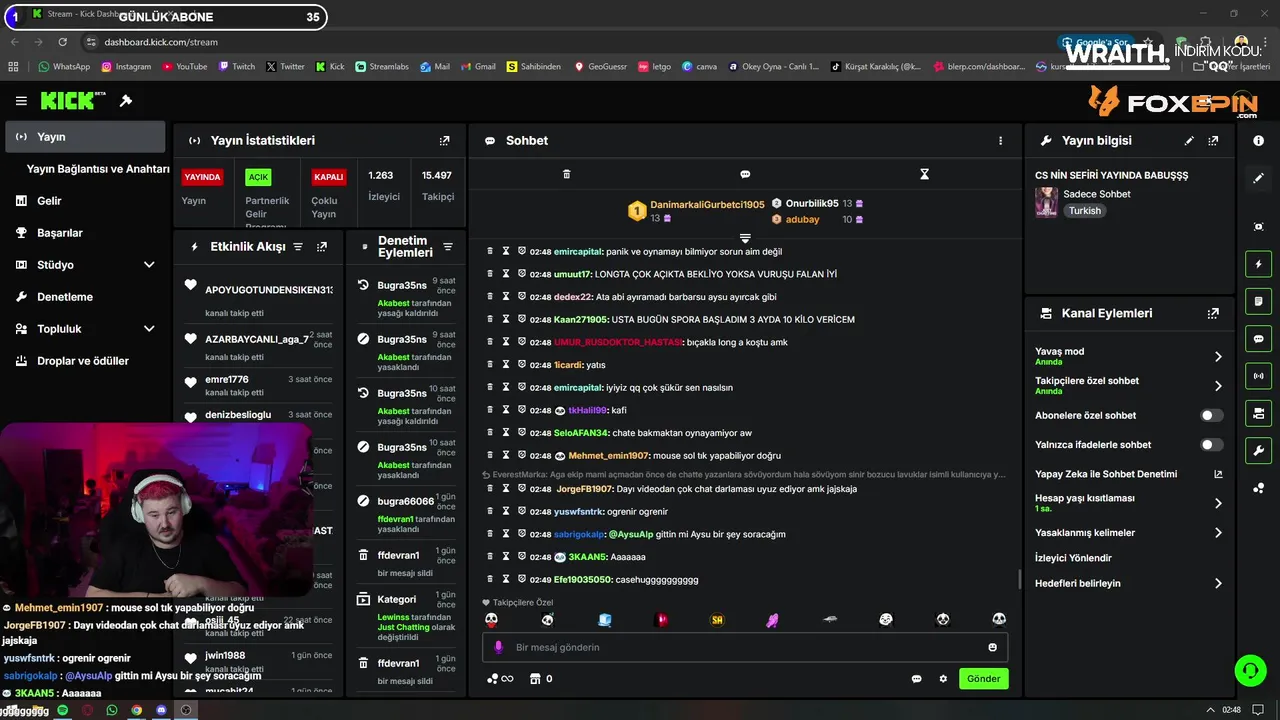Timeout user 1icardi with hourglass icon
The image size is (1280, 720).
[506, 365]
